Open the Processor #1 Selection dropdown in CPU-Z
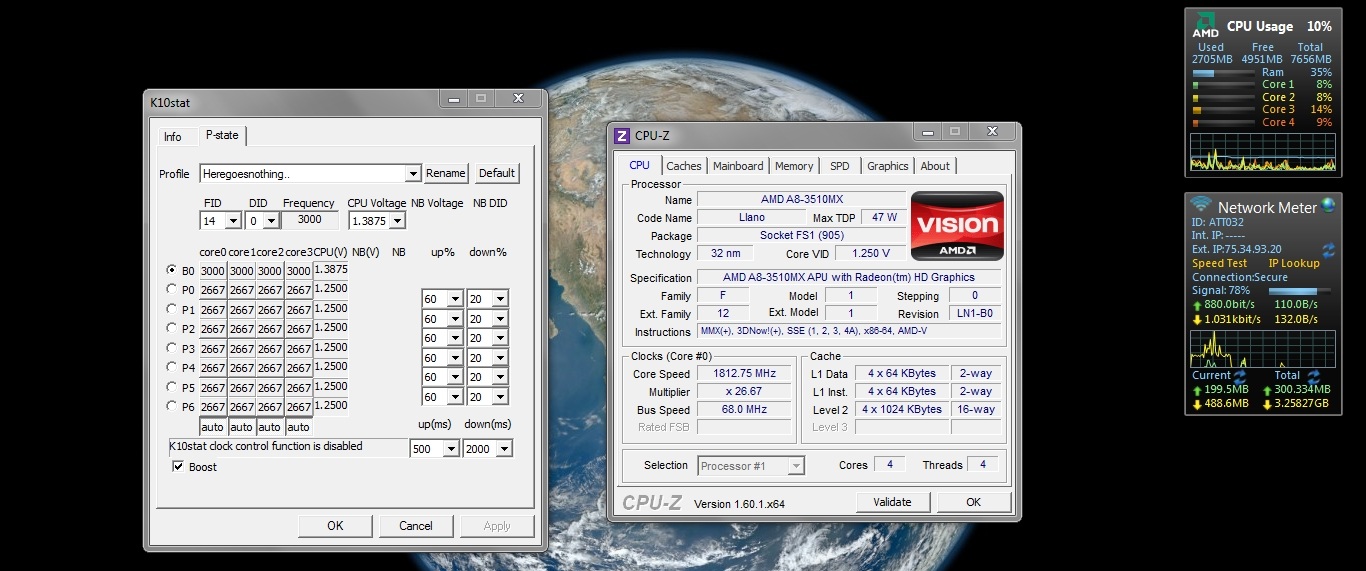1366x571 pixels. pyautogui.click(x=796, y=466)
